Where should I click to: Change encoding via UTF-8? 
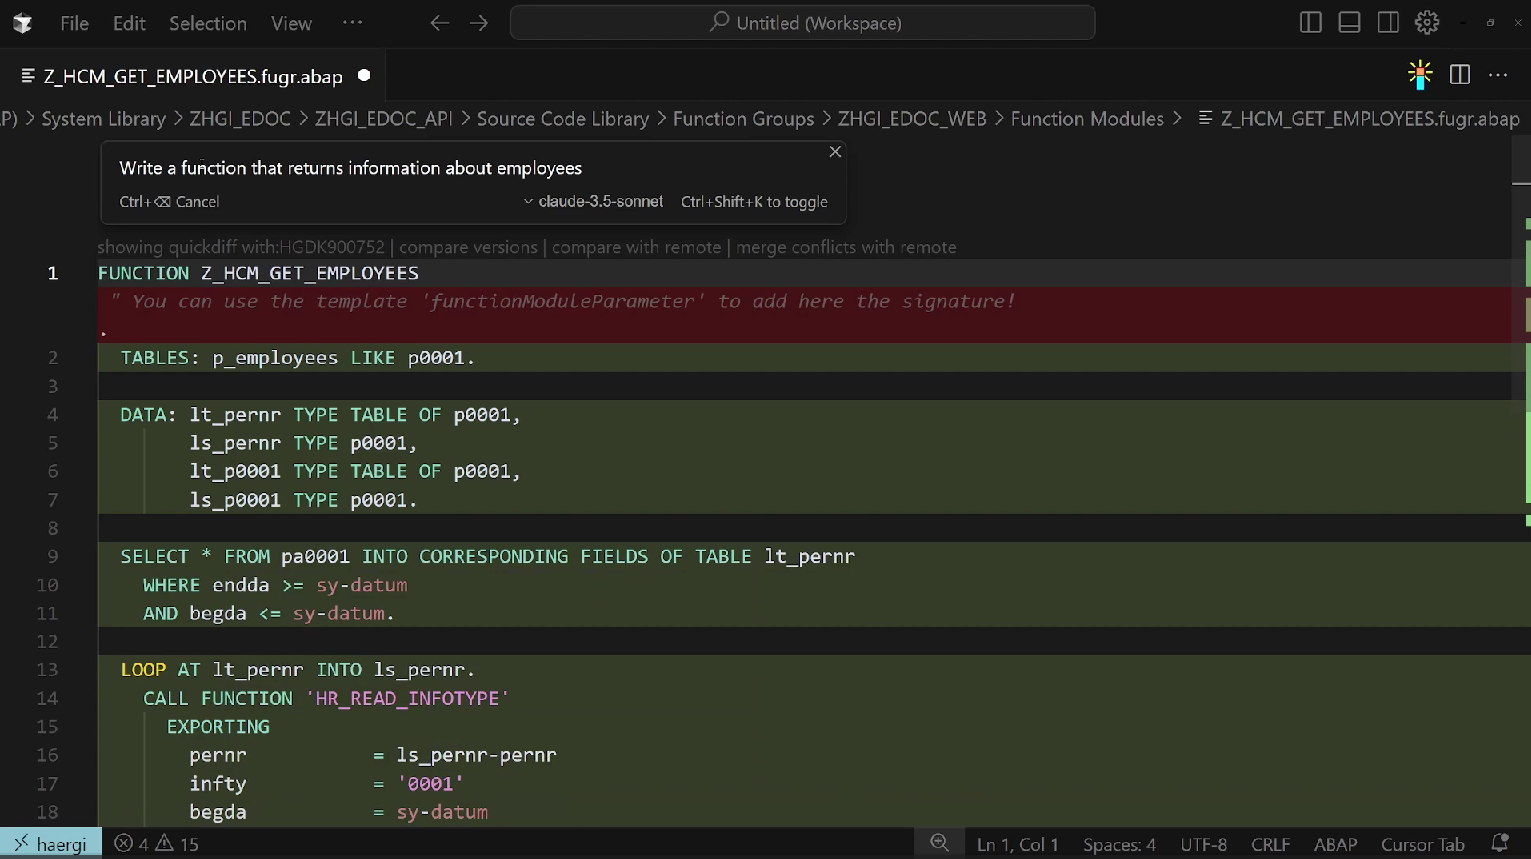pyautogui.click(x=1204, y=844)
